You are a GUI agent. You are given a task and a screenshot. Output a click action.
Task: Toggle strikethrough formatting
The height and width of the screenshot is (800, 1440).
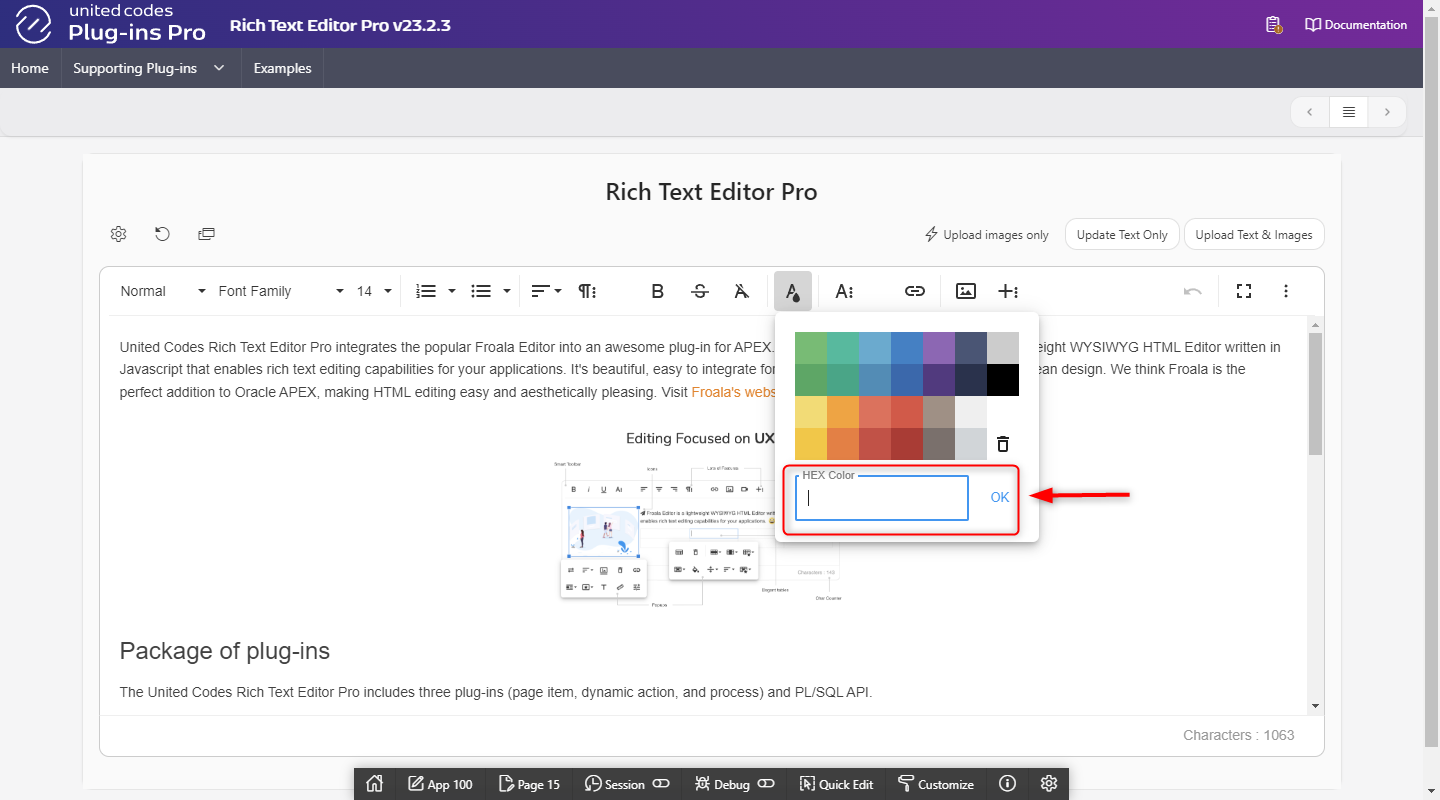pyautogui.click(x=700, y=291)
